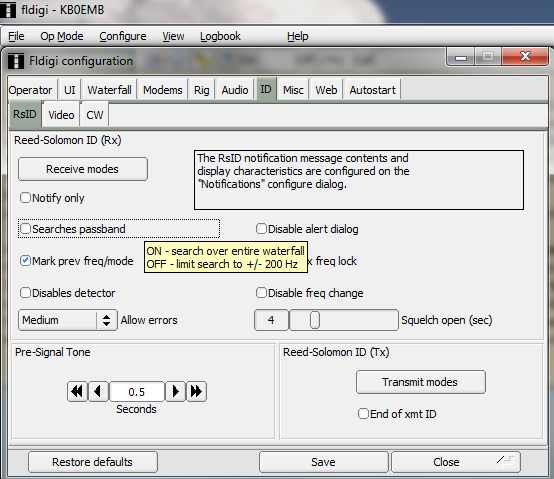Click the fast-decrease double-left arrow for Pre-Signal Tone

click(77, 391)
